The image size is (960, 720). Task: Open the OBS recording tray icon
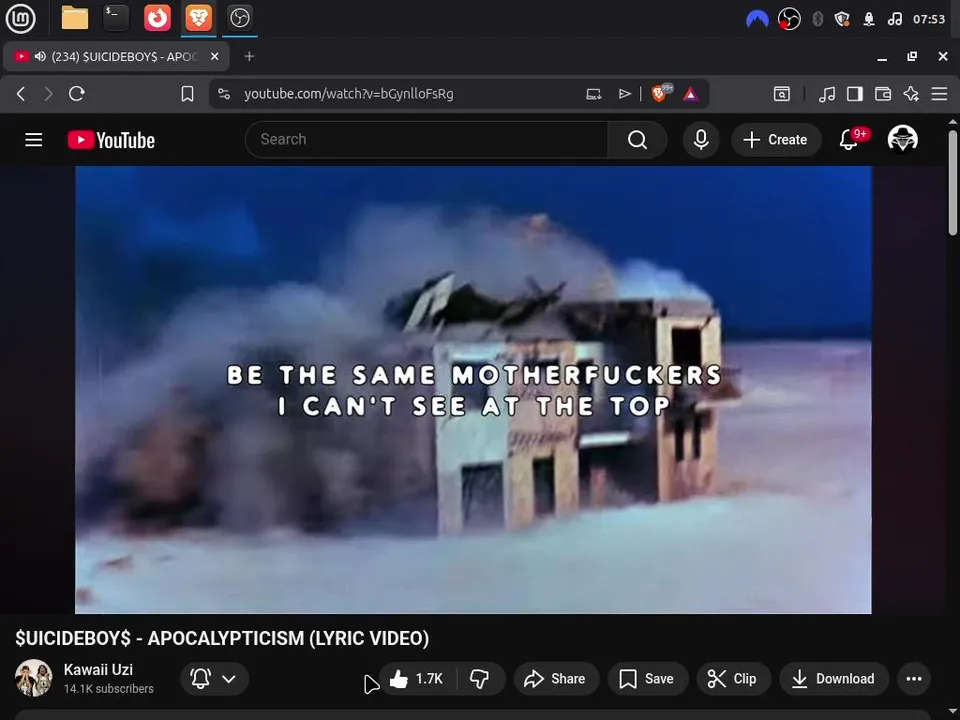click(789, 20)
